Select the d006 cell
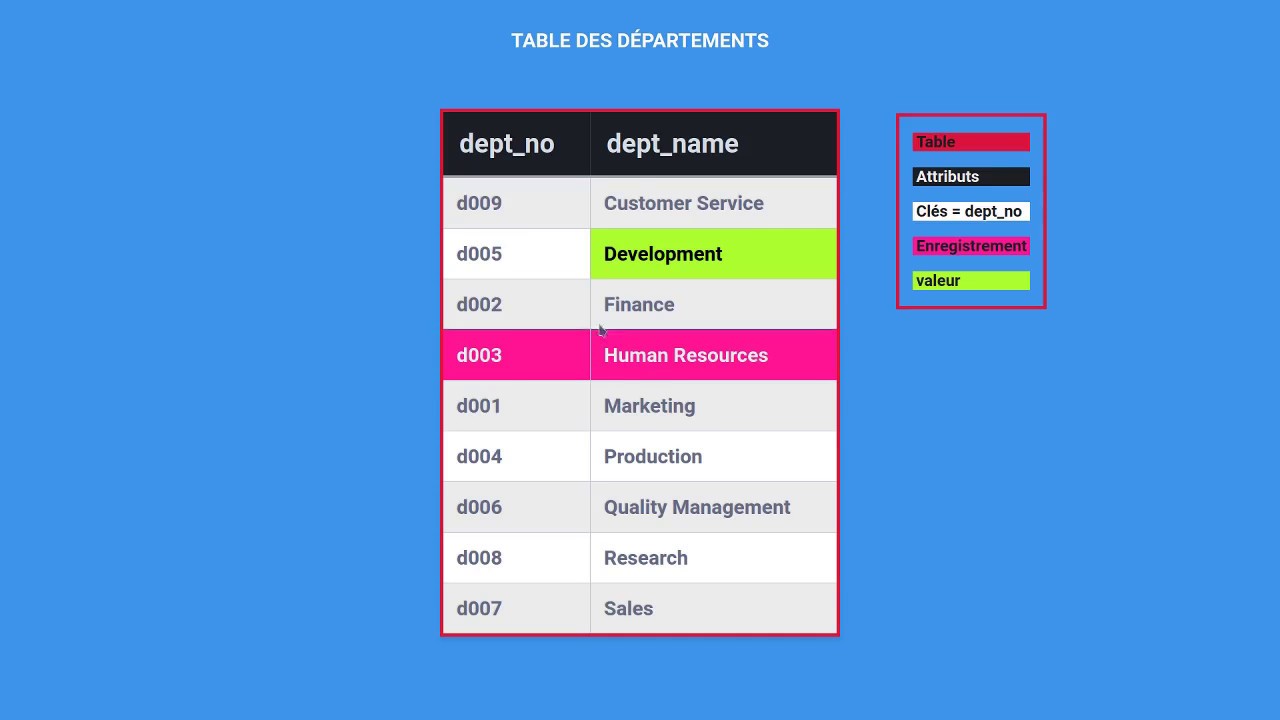This screenshot has width=1280, height=720. tap(516, 507)
